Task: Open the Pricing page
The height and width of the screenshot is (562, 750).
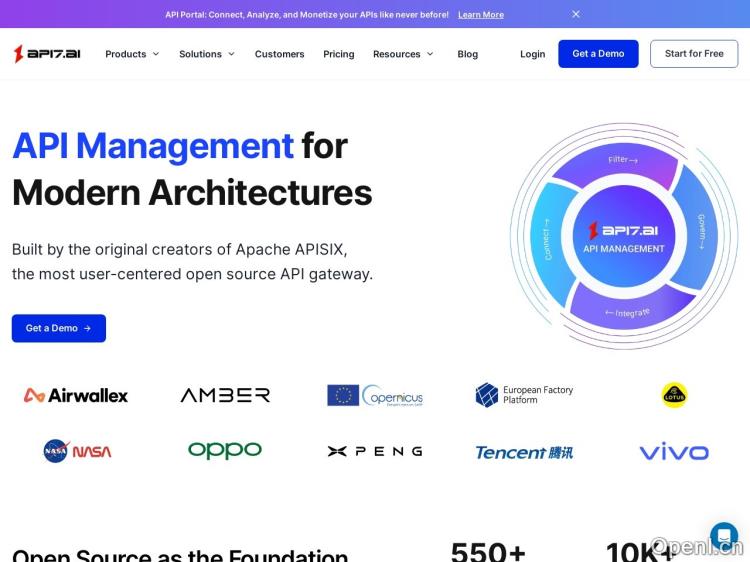Action: click(339, 54)
